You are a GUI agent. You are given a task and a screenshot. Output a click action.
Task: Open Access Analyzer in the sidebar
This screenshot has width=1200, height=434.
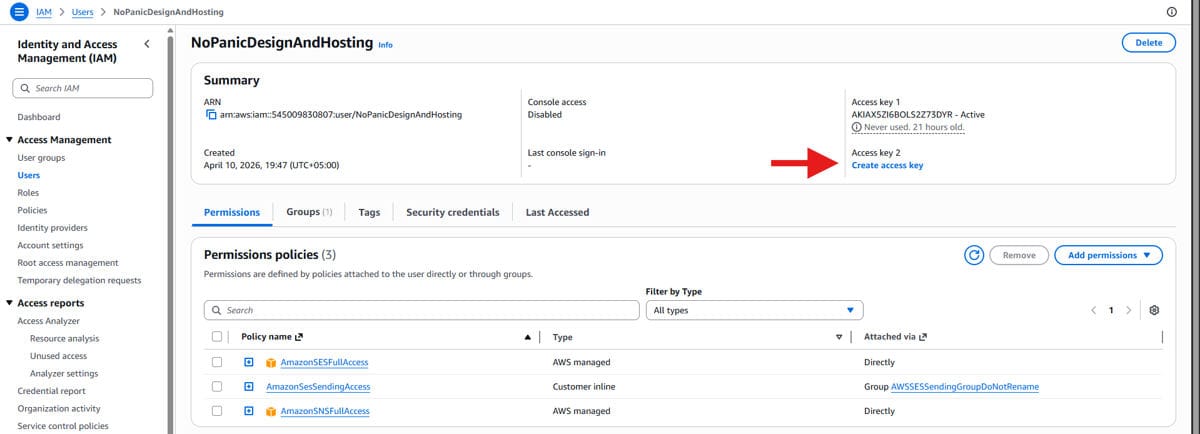pyautogui.click(x=49, y=321)
